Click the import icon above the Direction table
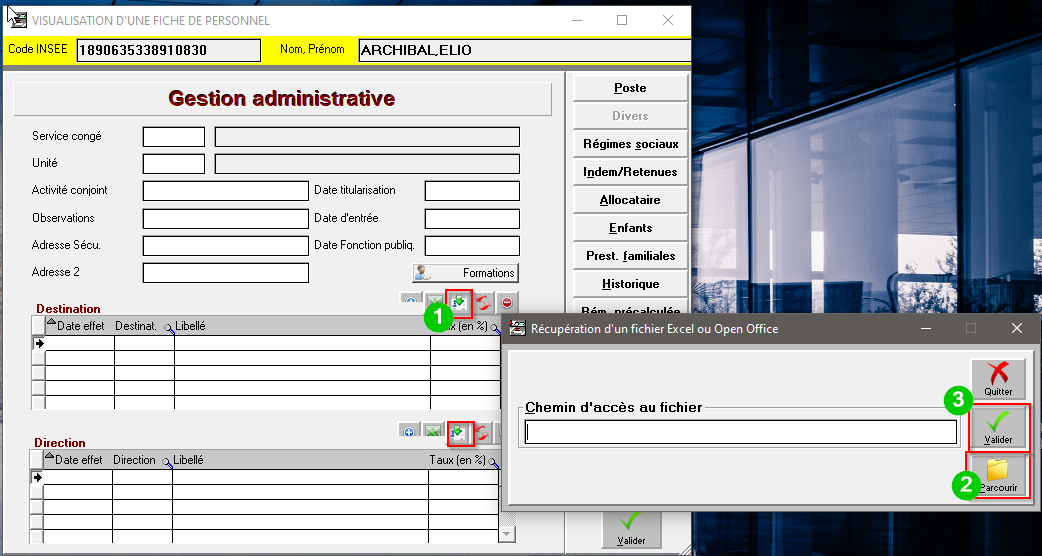 tap(459, 432)
